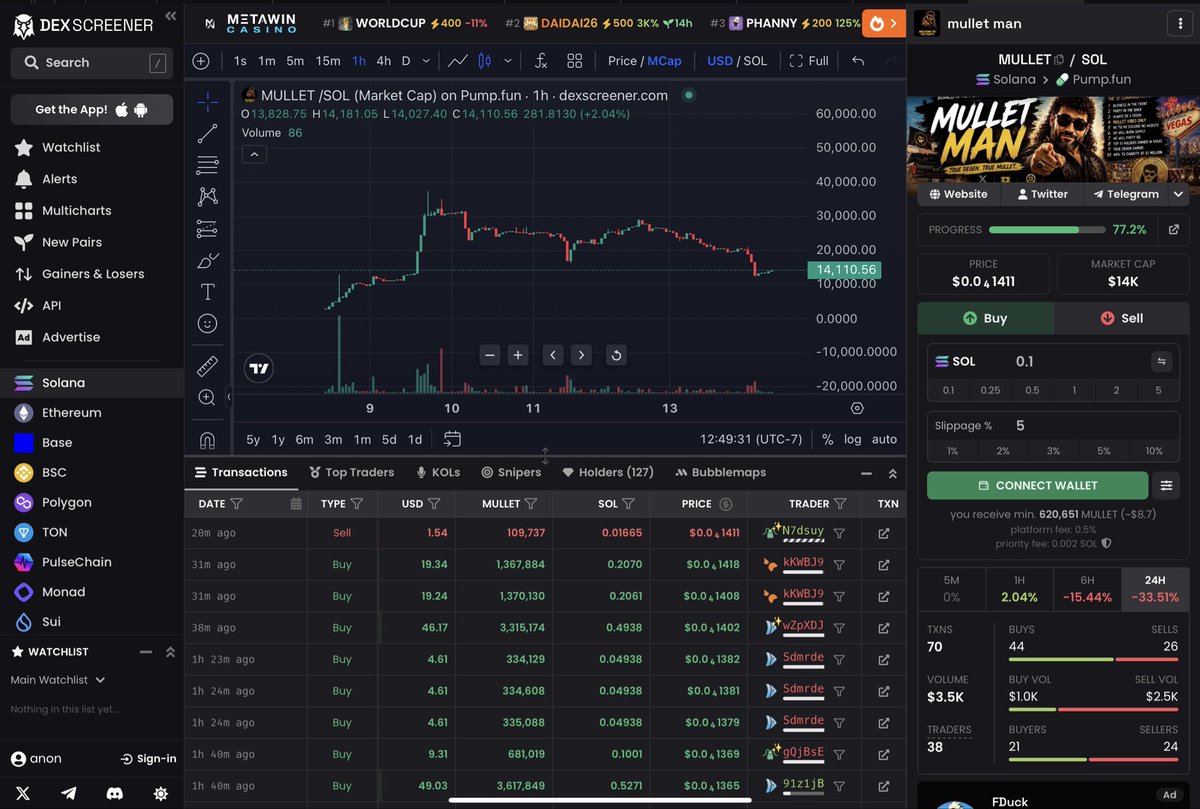Screen dimensions: 1200x809
Task: Open chart settings gear on the price axis
Action: coord(857,408)
